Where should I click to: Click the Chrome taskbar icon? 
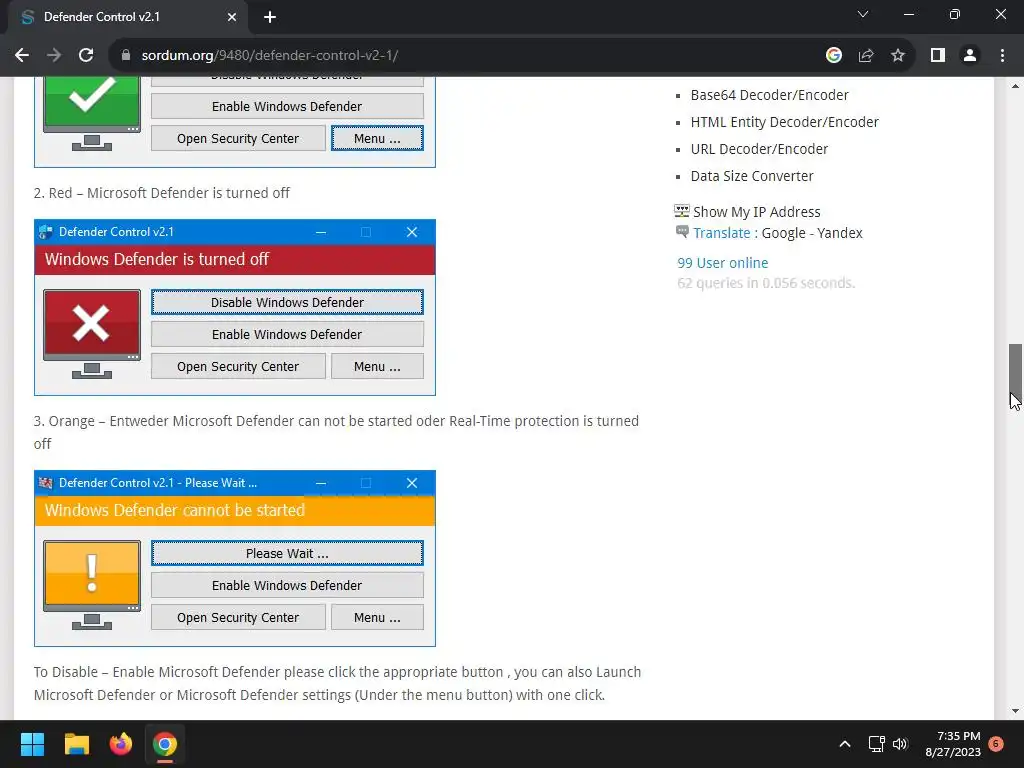165,744
